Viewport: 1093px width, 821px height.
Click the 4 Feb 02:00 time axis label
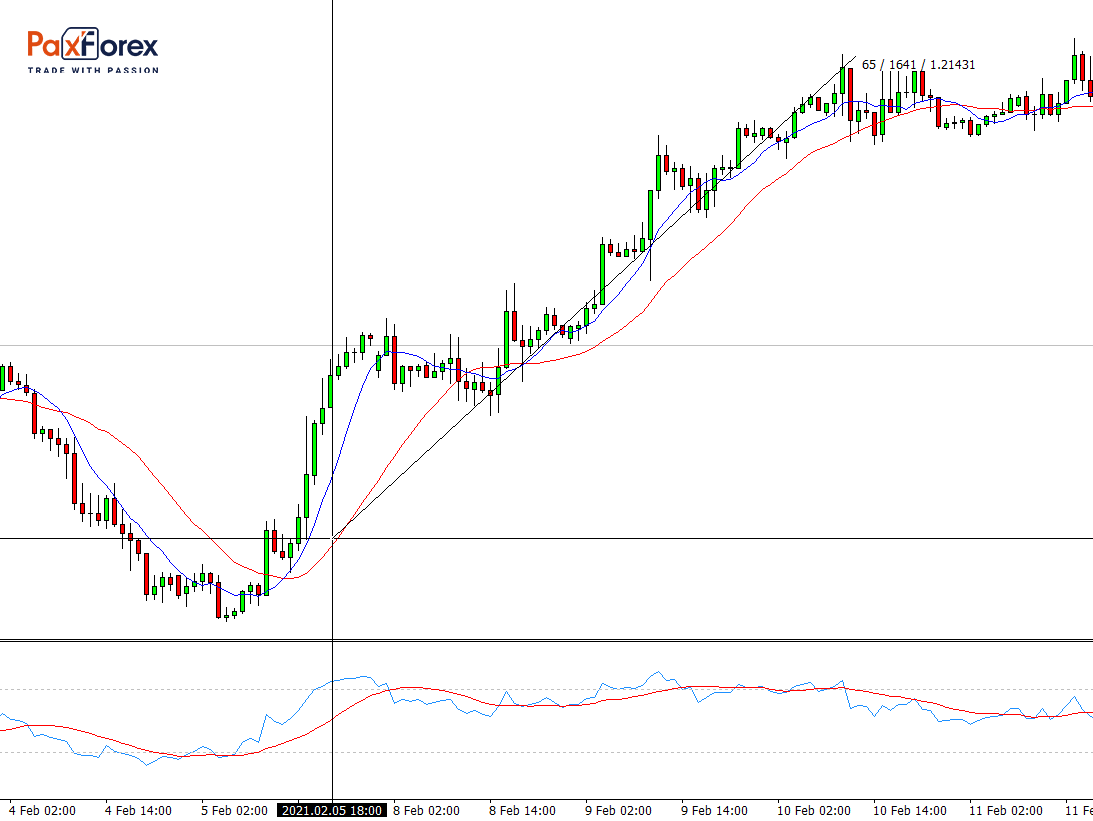pos(43,811)
